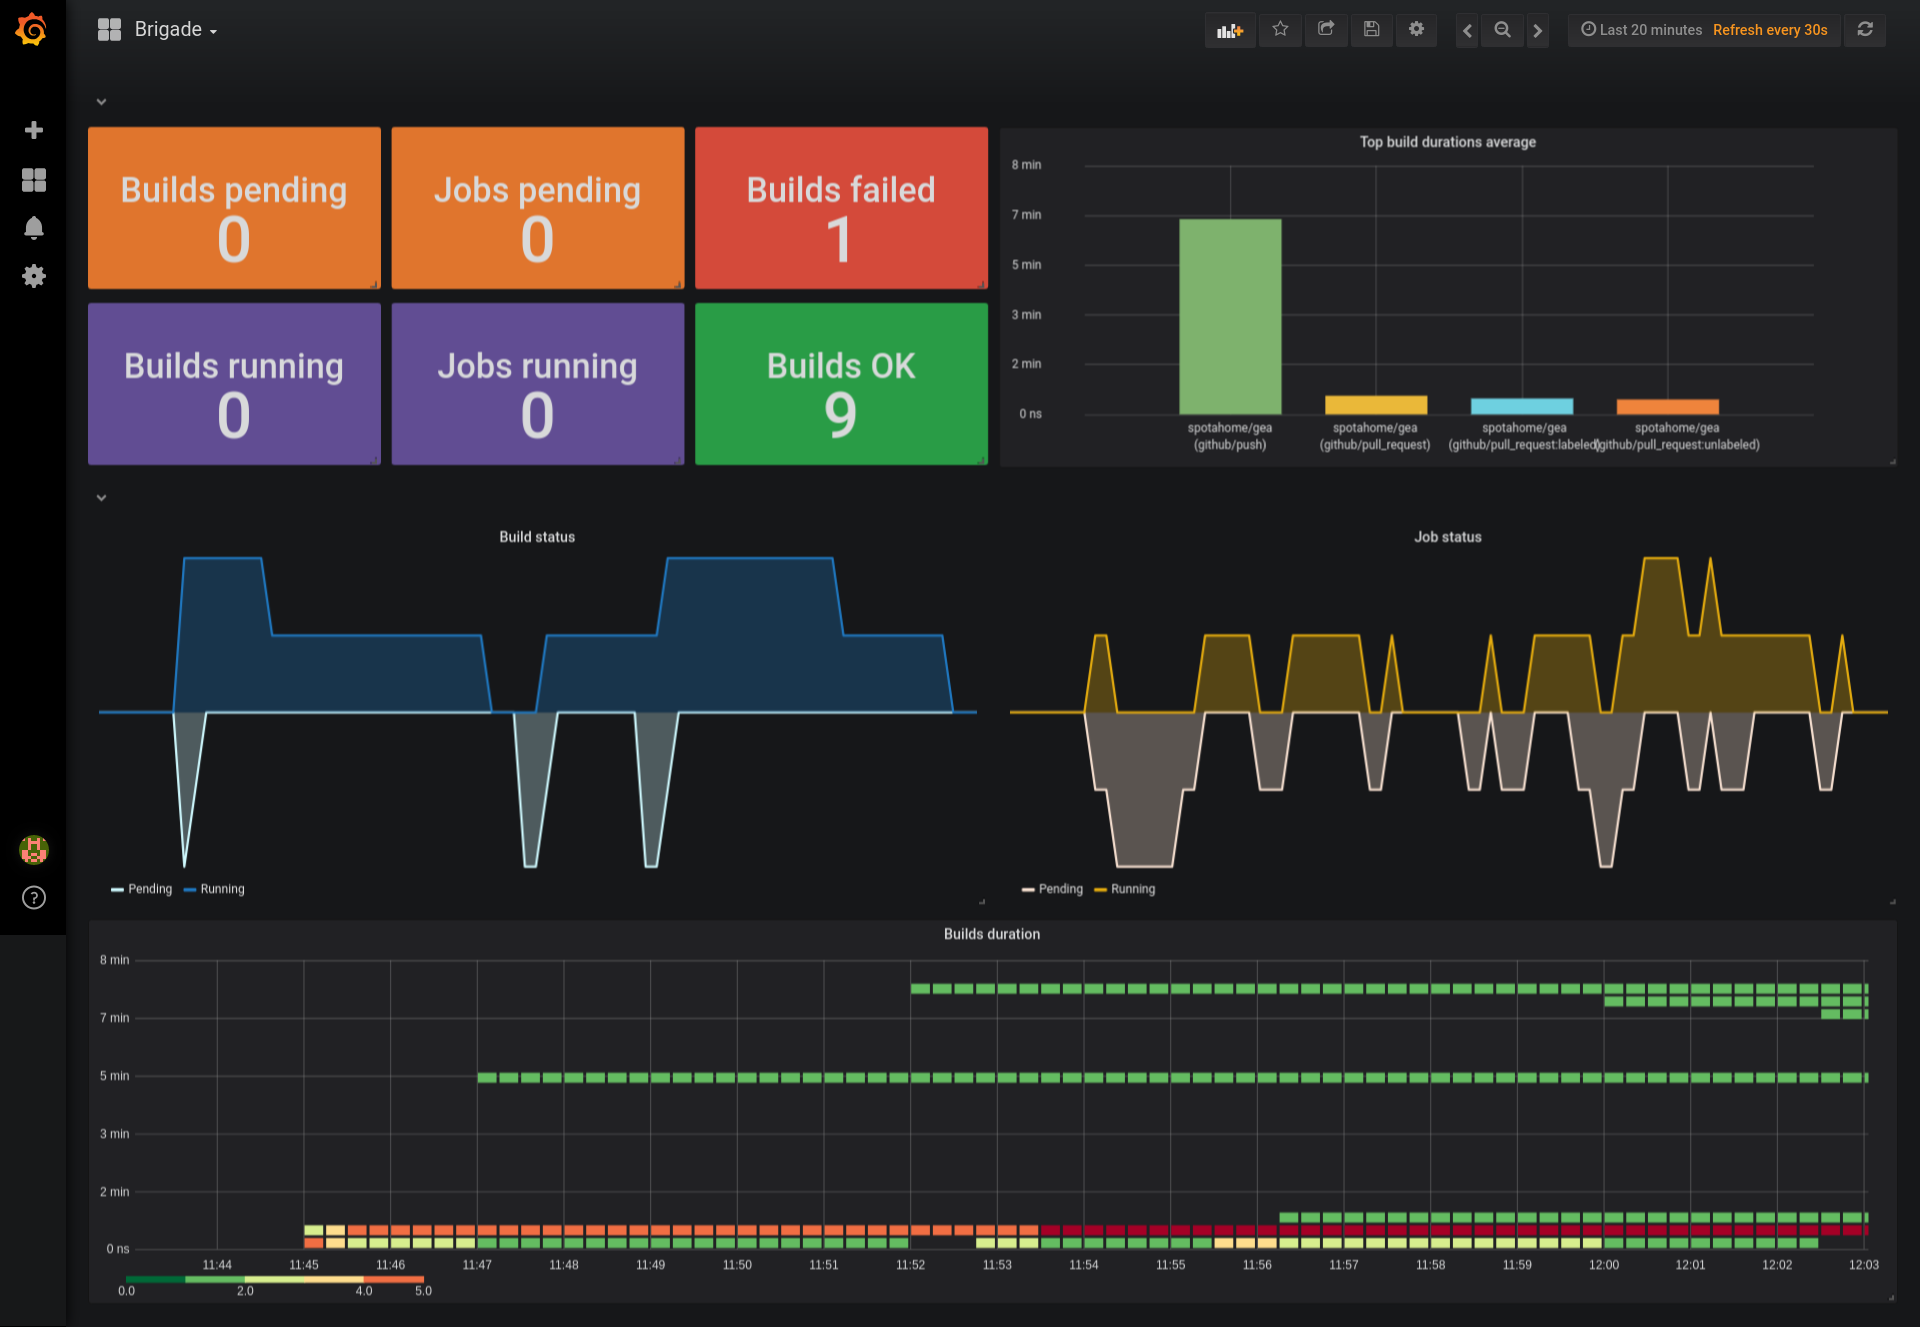This screenshot has width=1920, height=1327.
Task: Save the dashboard with disk icon
Action: (1371, 30)
